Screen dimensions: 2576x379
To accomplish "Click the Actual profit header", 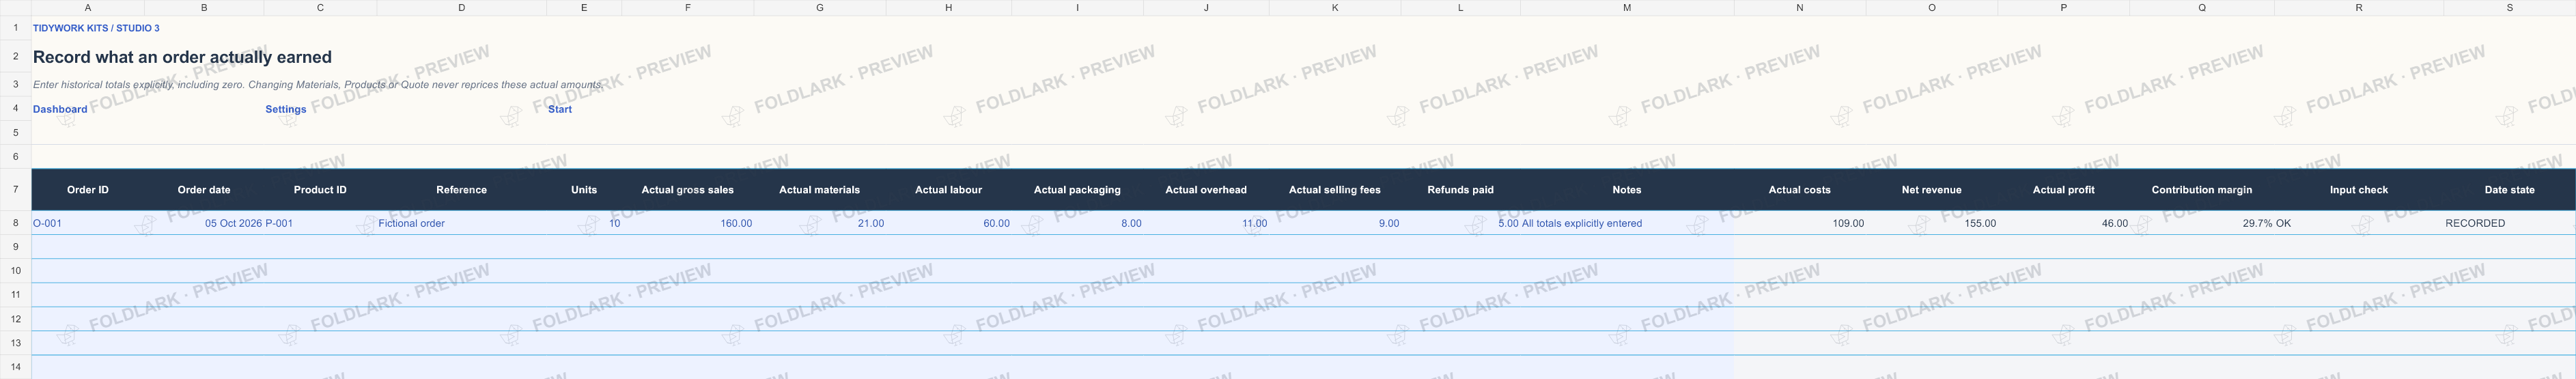I will 2064,190.
